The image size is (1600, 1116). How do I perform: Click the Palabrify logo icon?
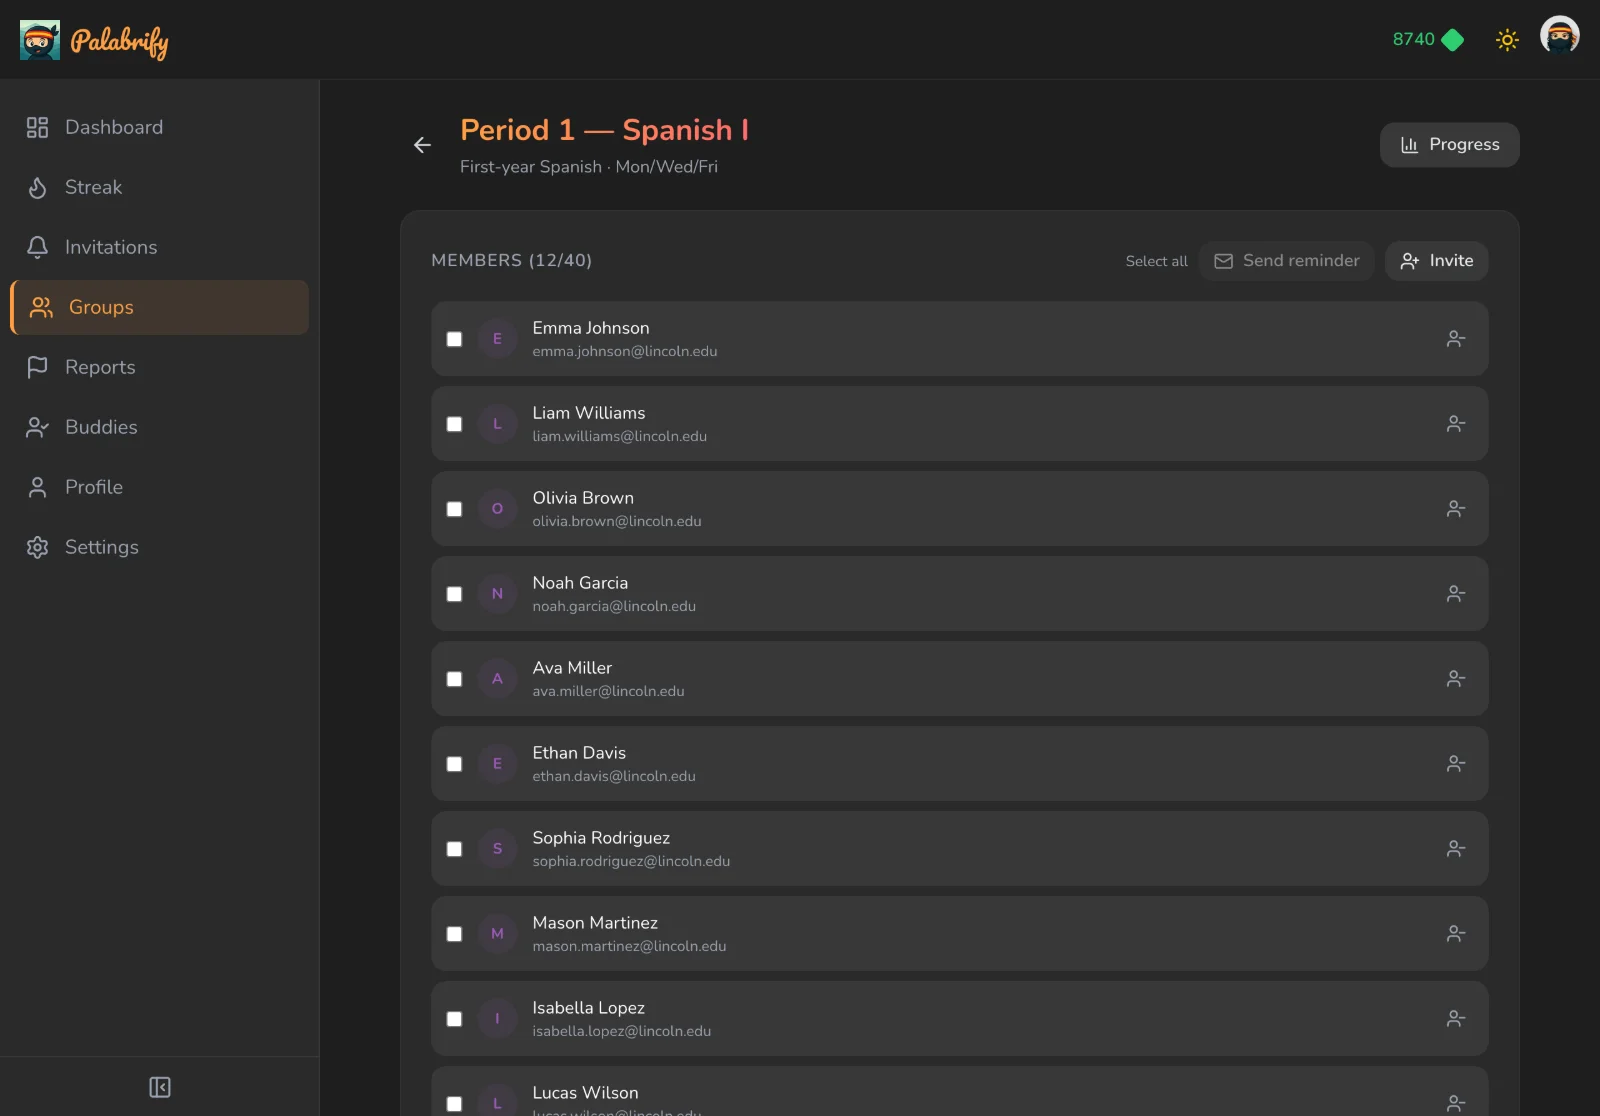40,40
